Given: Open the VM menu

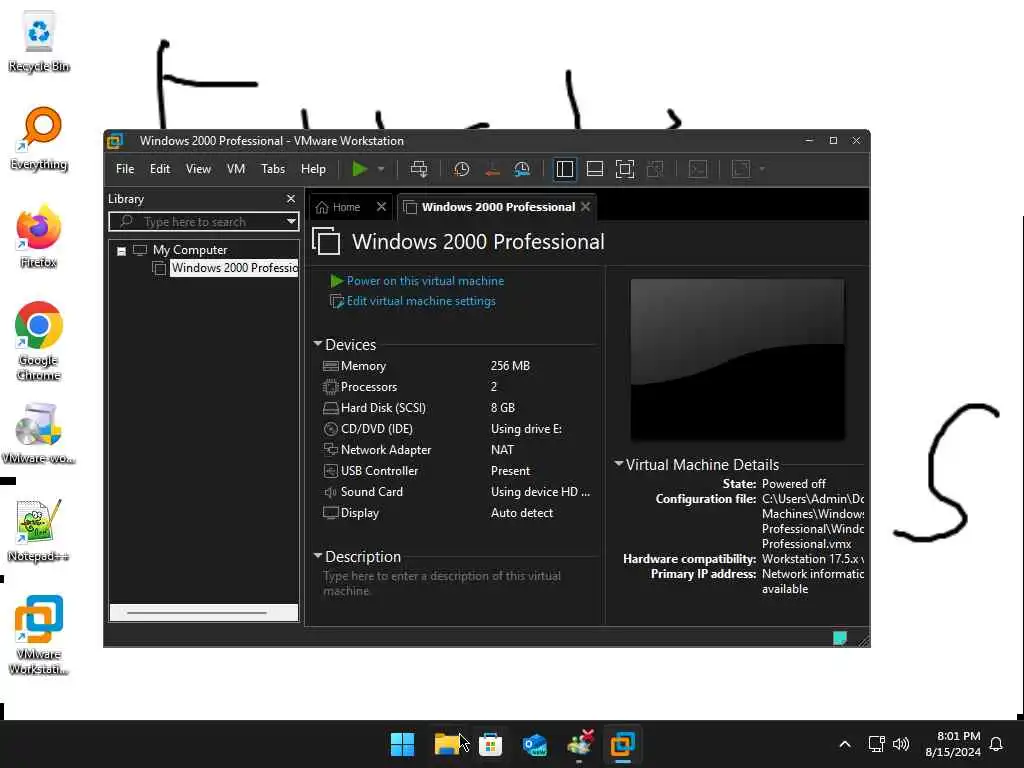Looking at the screenshot, I should coord(236,169).
